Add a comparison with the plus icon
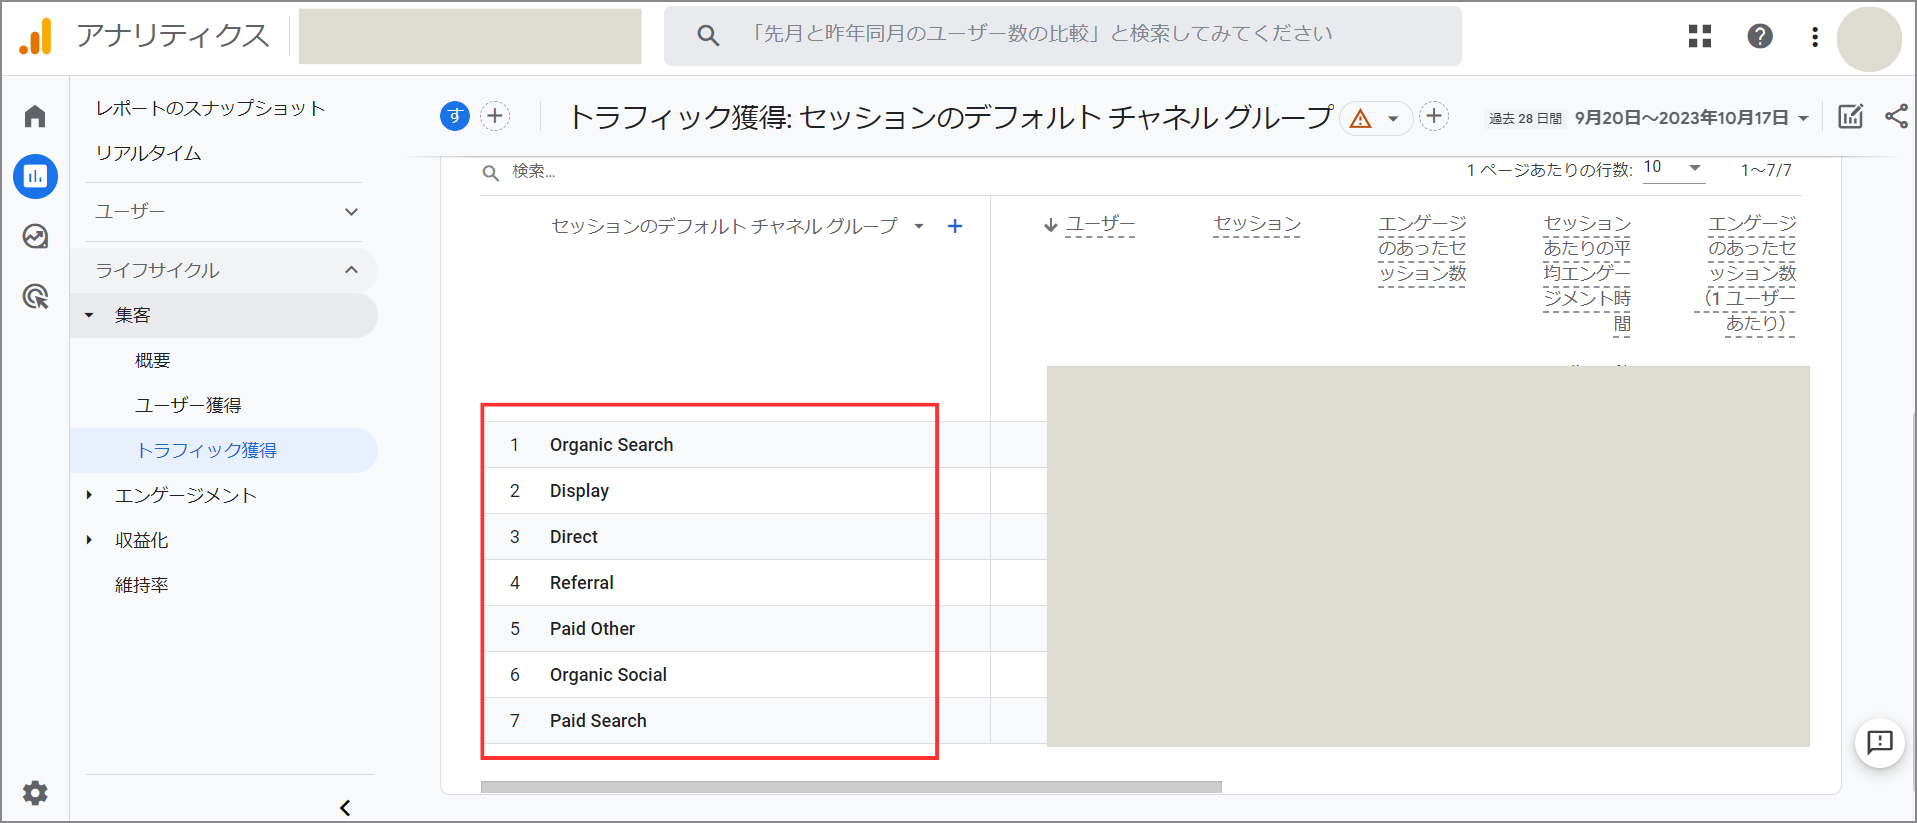 point(495,116)
